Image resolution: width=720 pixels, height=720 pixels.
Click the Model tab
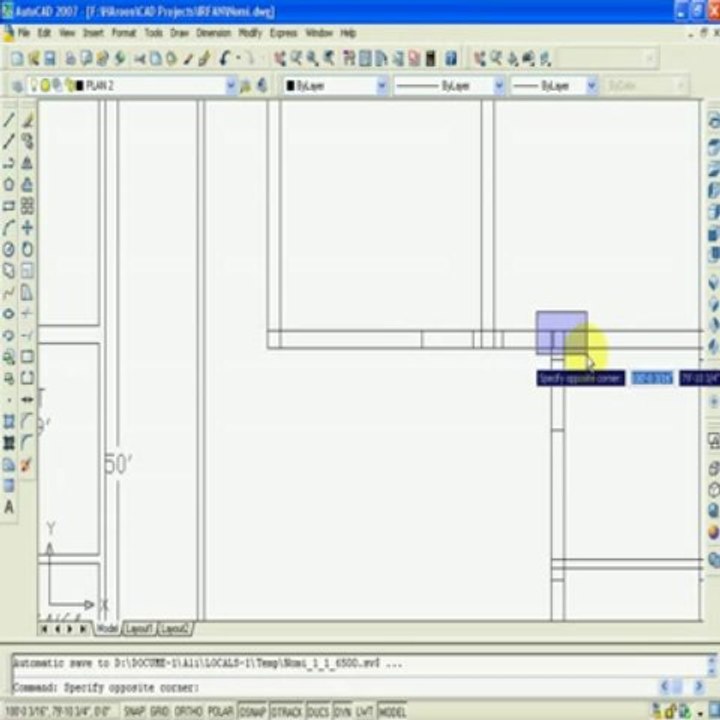click(x=107, y=628)
